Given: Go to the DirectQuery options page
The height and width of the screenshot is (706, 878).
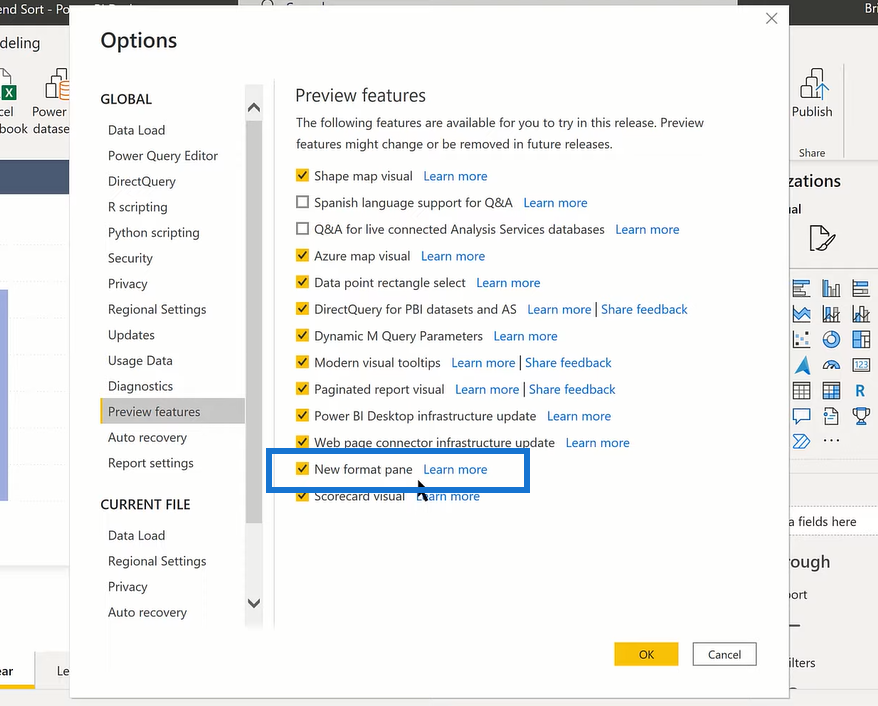Looking at the screenshot, I should click(x=142, y=181).
